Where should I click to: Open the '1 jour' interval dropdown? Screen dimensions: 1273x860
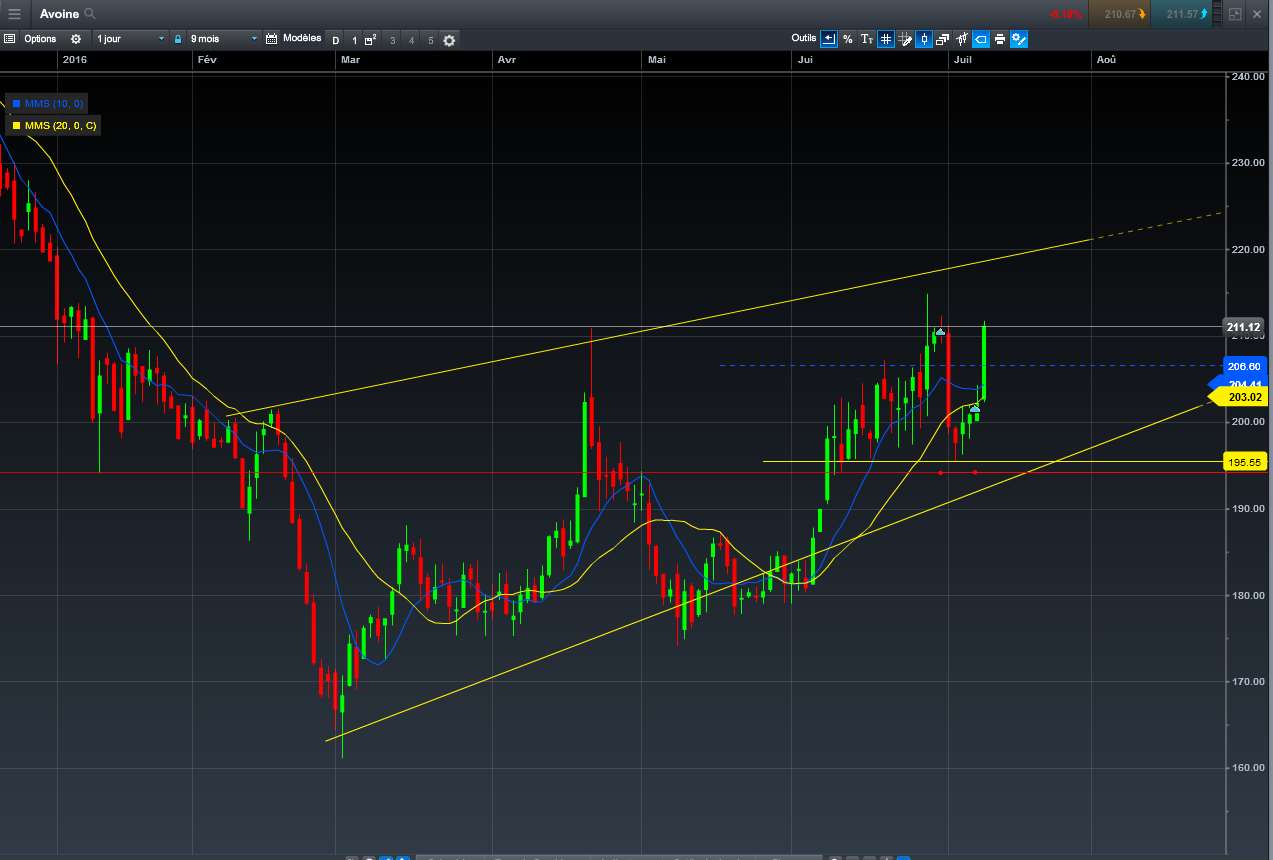click(x=130, y=39)
